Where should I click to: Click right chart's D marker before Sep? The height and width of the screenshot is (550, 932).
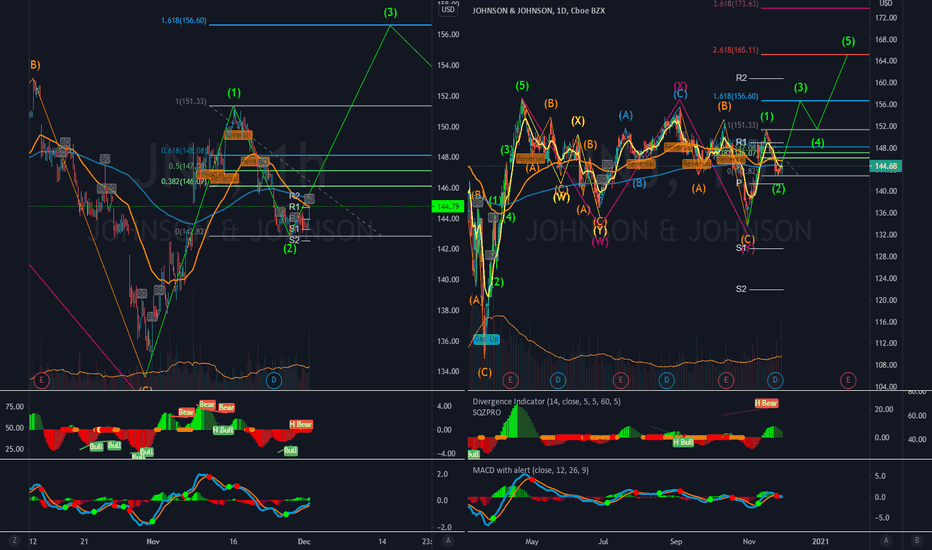point(666,380)
